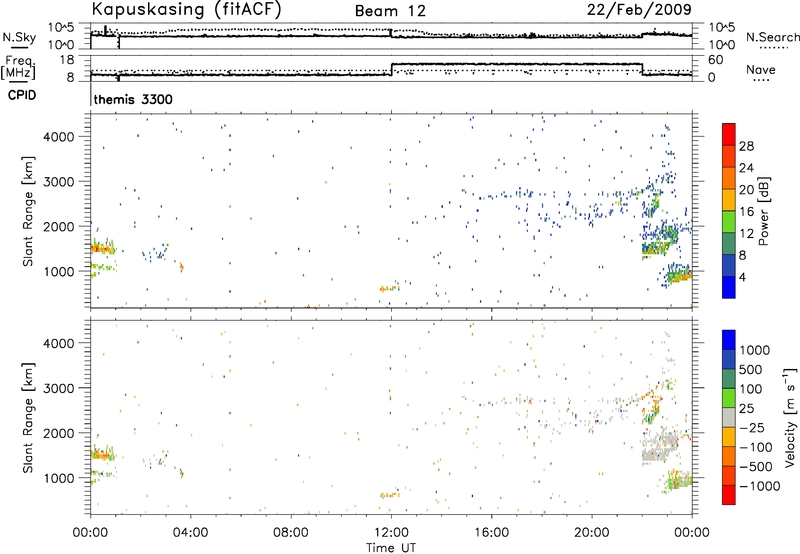Click the 'N.Sky' axis label
The image size is (800, 554).
click(x=19, y=37)
